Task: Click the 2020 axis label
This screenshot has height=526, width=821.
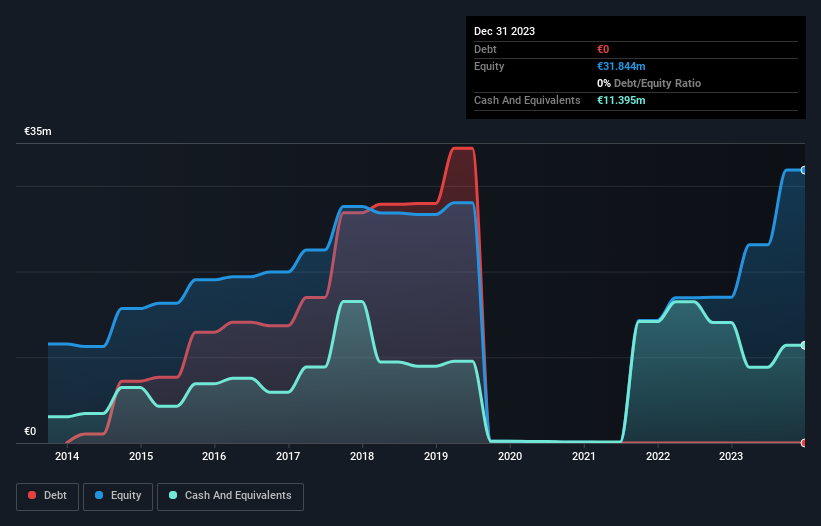Action: (x=510, y=456)
